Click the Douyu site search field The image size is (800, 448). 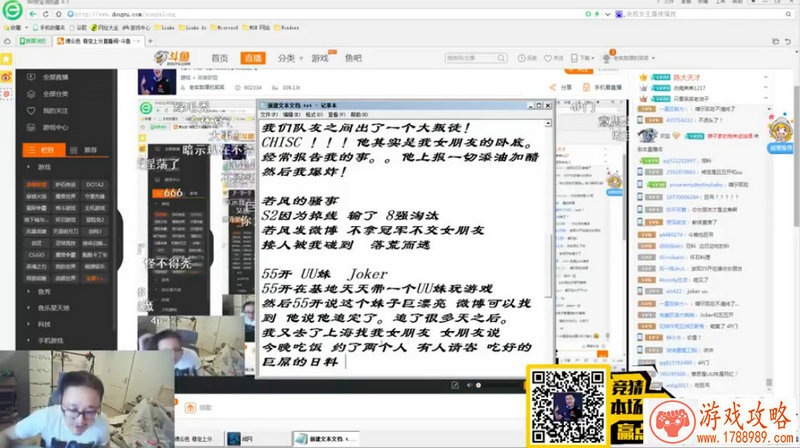(470, 58)
